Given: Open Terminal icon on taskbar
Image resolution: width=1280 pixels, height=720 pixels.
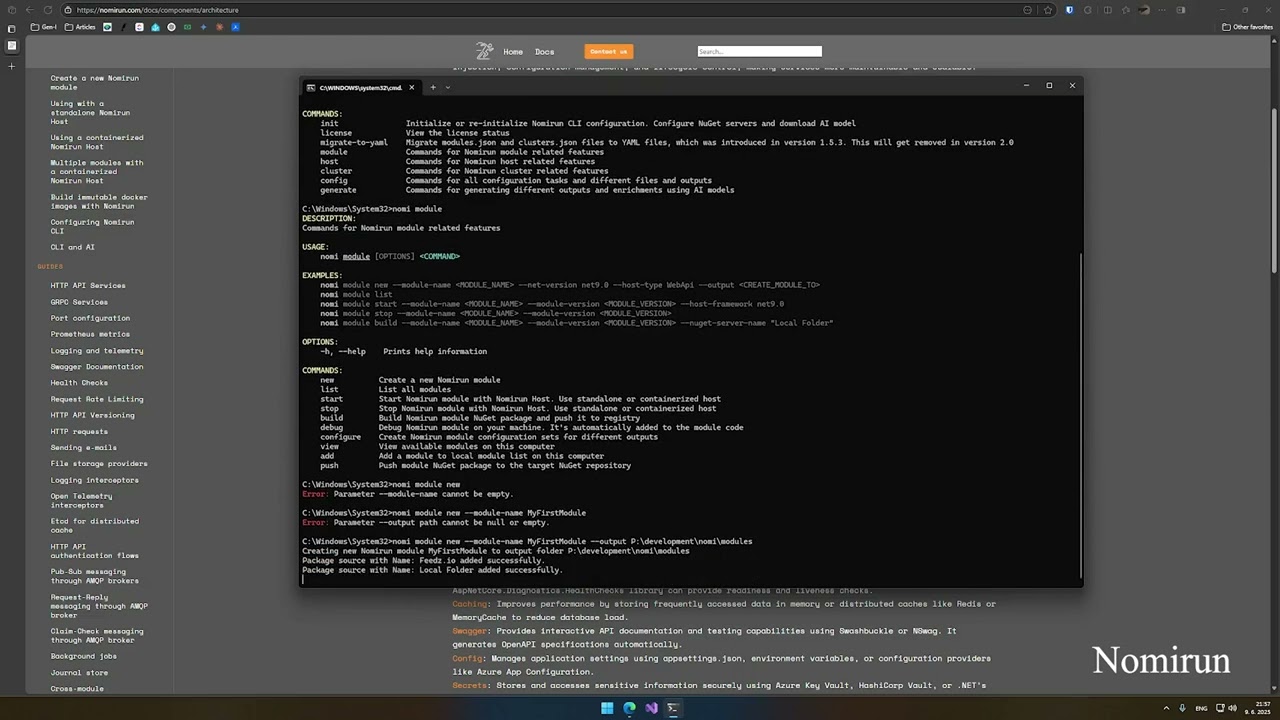Looking at the screenshot, I should click(x=673, y=708).
